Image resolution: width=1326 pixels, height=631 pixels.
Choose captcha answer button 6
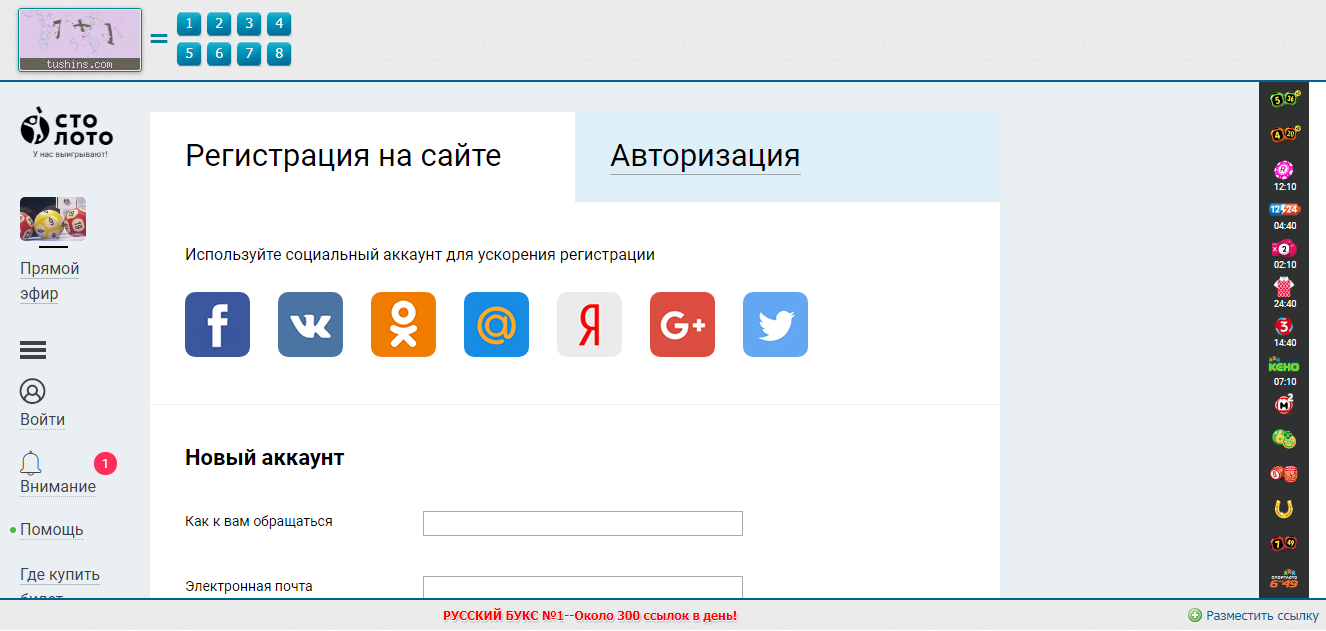pos(219,54)
